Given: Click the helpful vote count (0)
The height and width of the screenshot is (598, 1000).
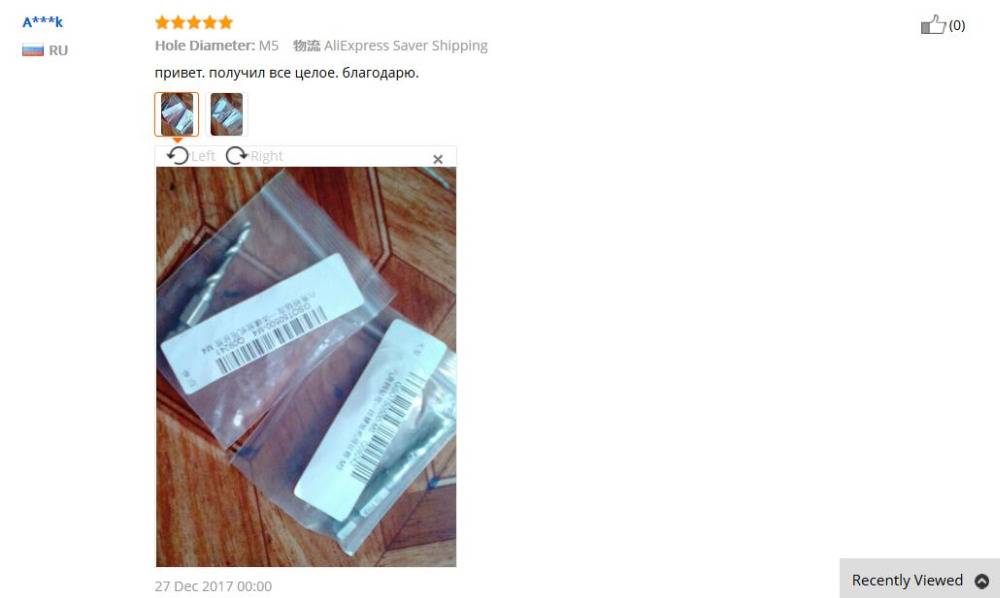Looking at the screenshot, I should pyautogui.click(x=957, y=26).
